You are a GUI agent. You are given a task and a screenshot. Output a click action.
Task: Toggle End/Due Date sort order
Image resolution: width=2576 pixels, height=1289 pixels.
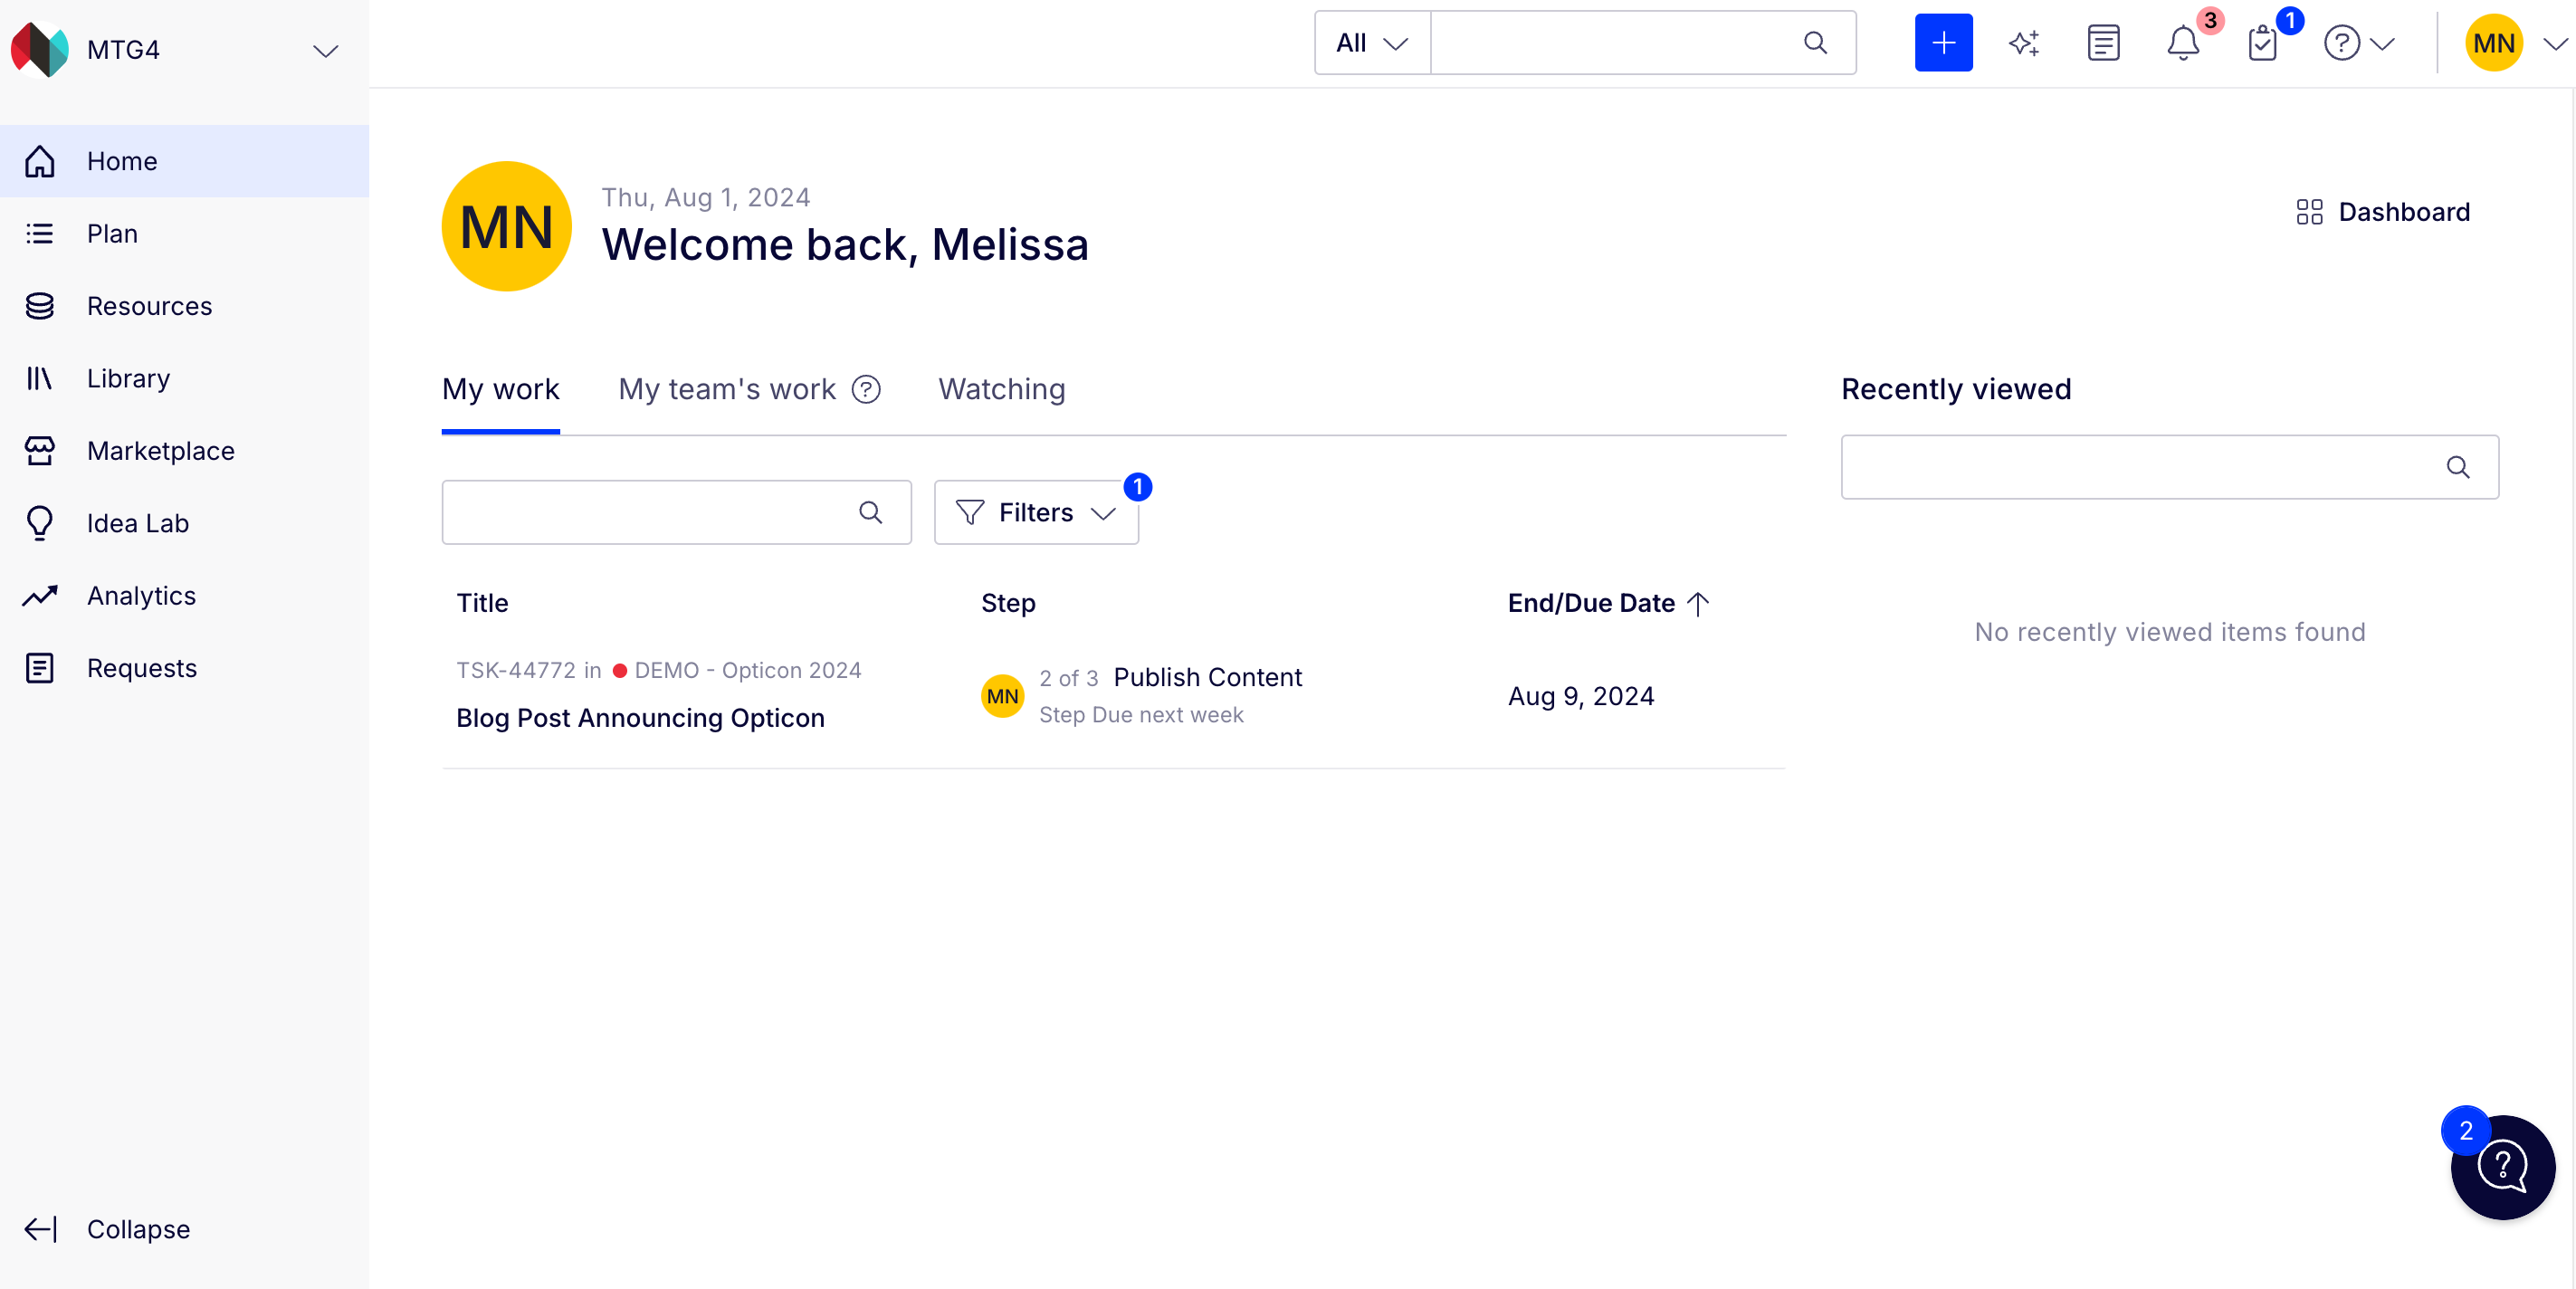tap(1608, 603)
